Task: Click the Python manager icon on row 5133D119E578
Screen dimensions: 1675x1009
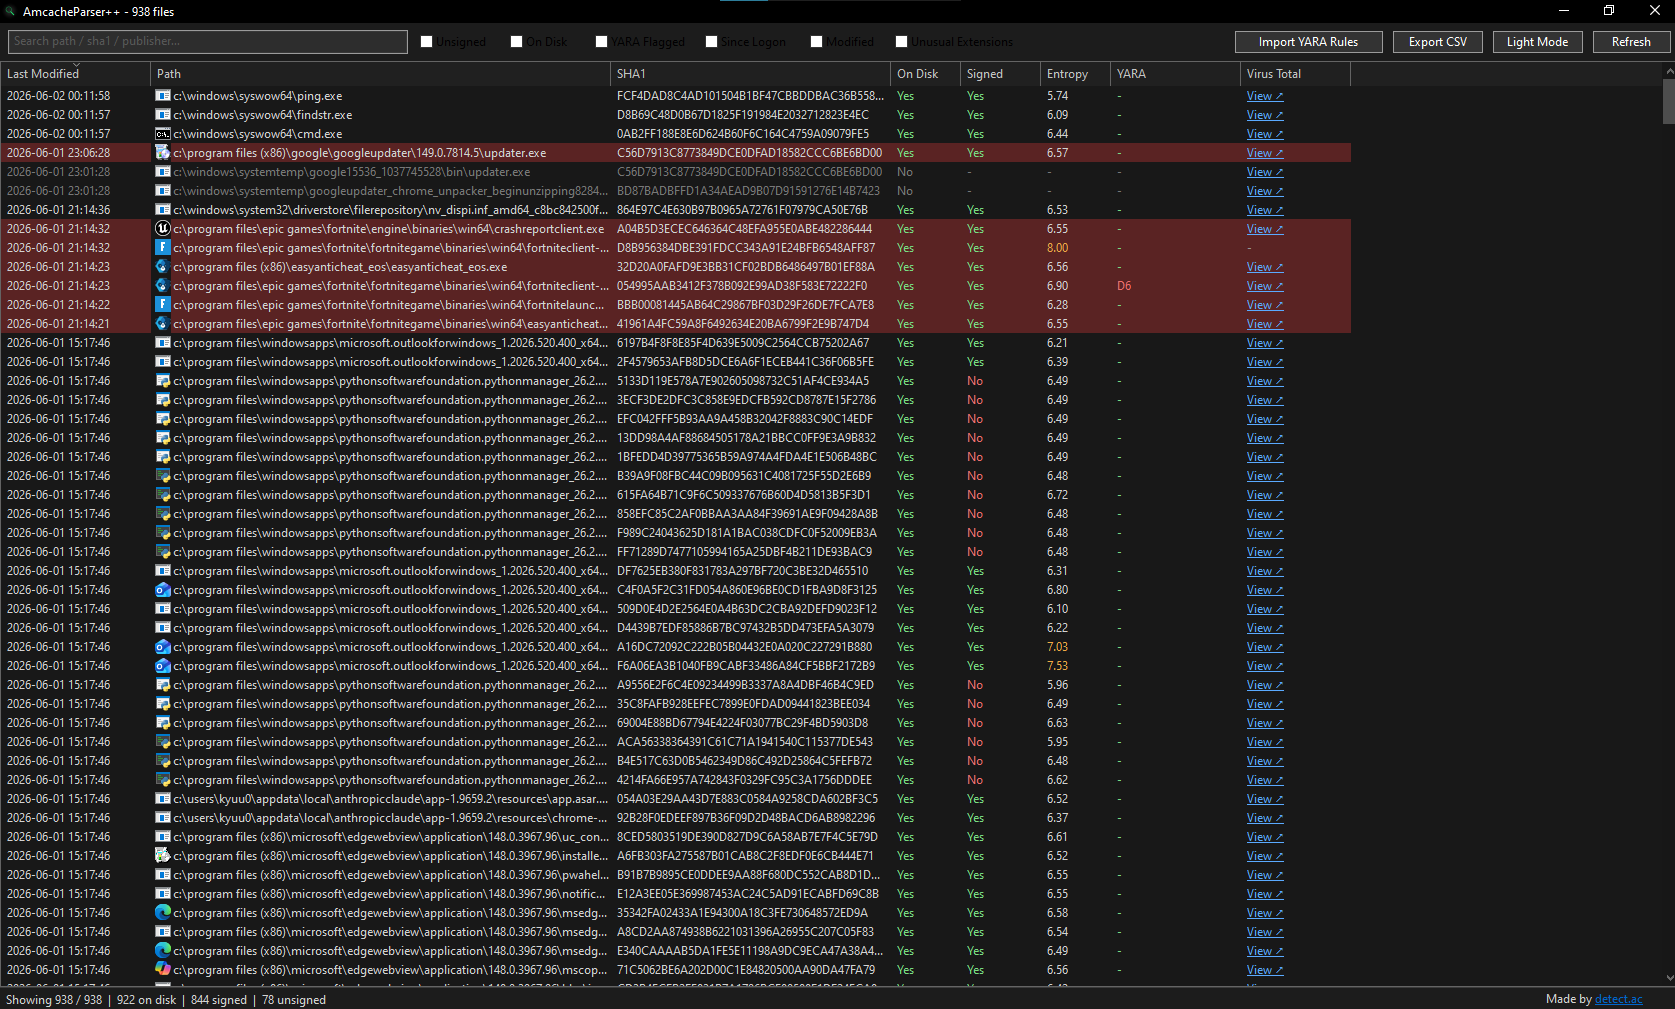Action: (162, 381)
